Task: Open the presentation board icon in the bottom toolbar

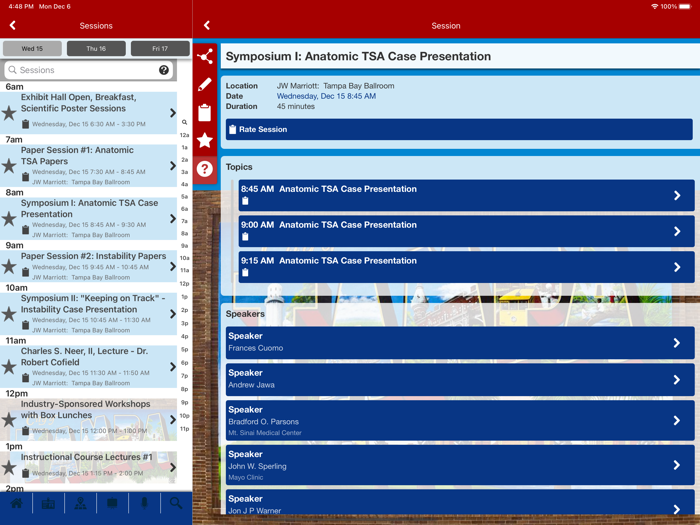Action: (112, 504)
